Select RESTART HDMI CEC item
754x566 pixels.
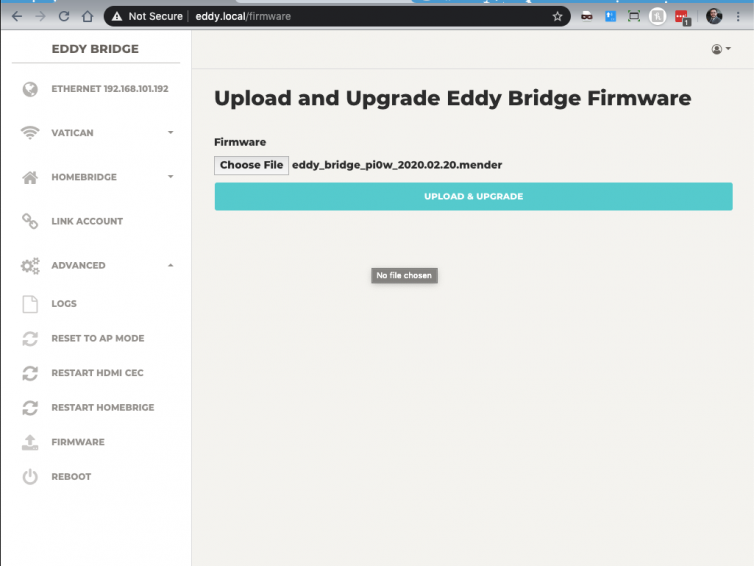tap(96, 373)
